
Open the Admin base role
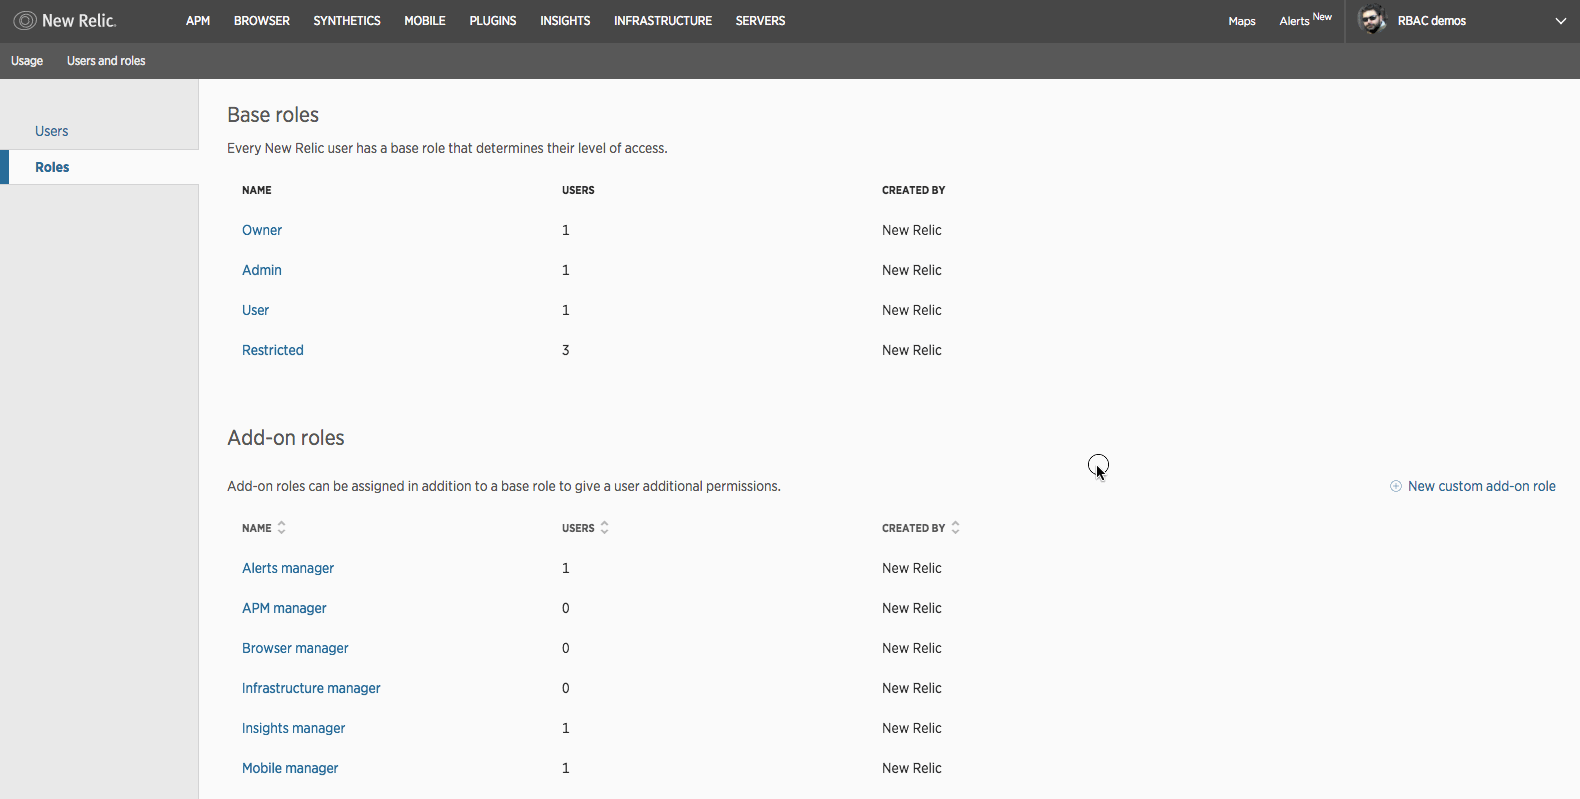click(262, 270)
